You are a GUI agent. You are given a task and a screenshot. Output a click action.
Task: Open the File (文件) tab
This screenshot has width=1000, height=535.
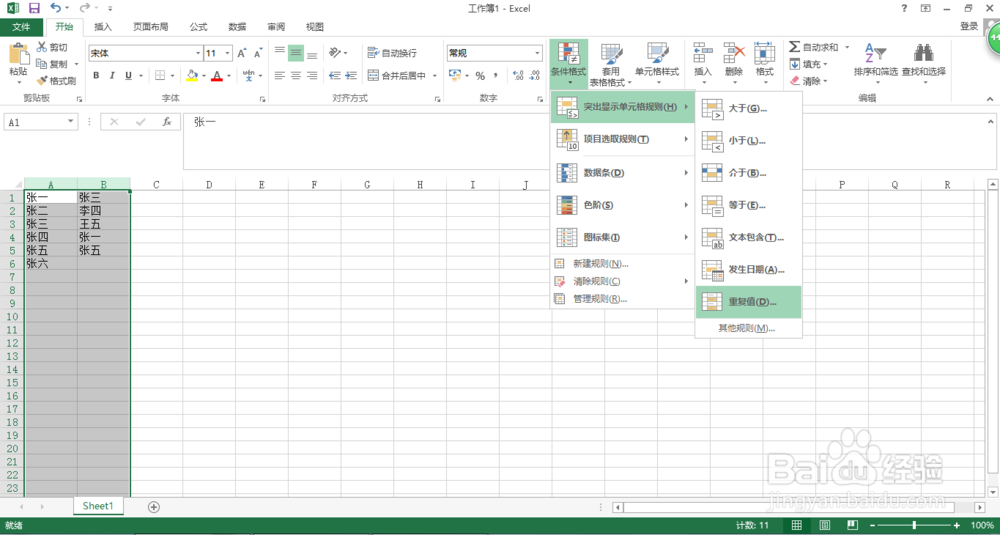22,27
